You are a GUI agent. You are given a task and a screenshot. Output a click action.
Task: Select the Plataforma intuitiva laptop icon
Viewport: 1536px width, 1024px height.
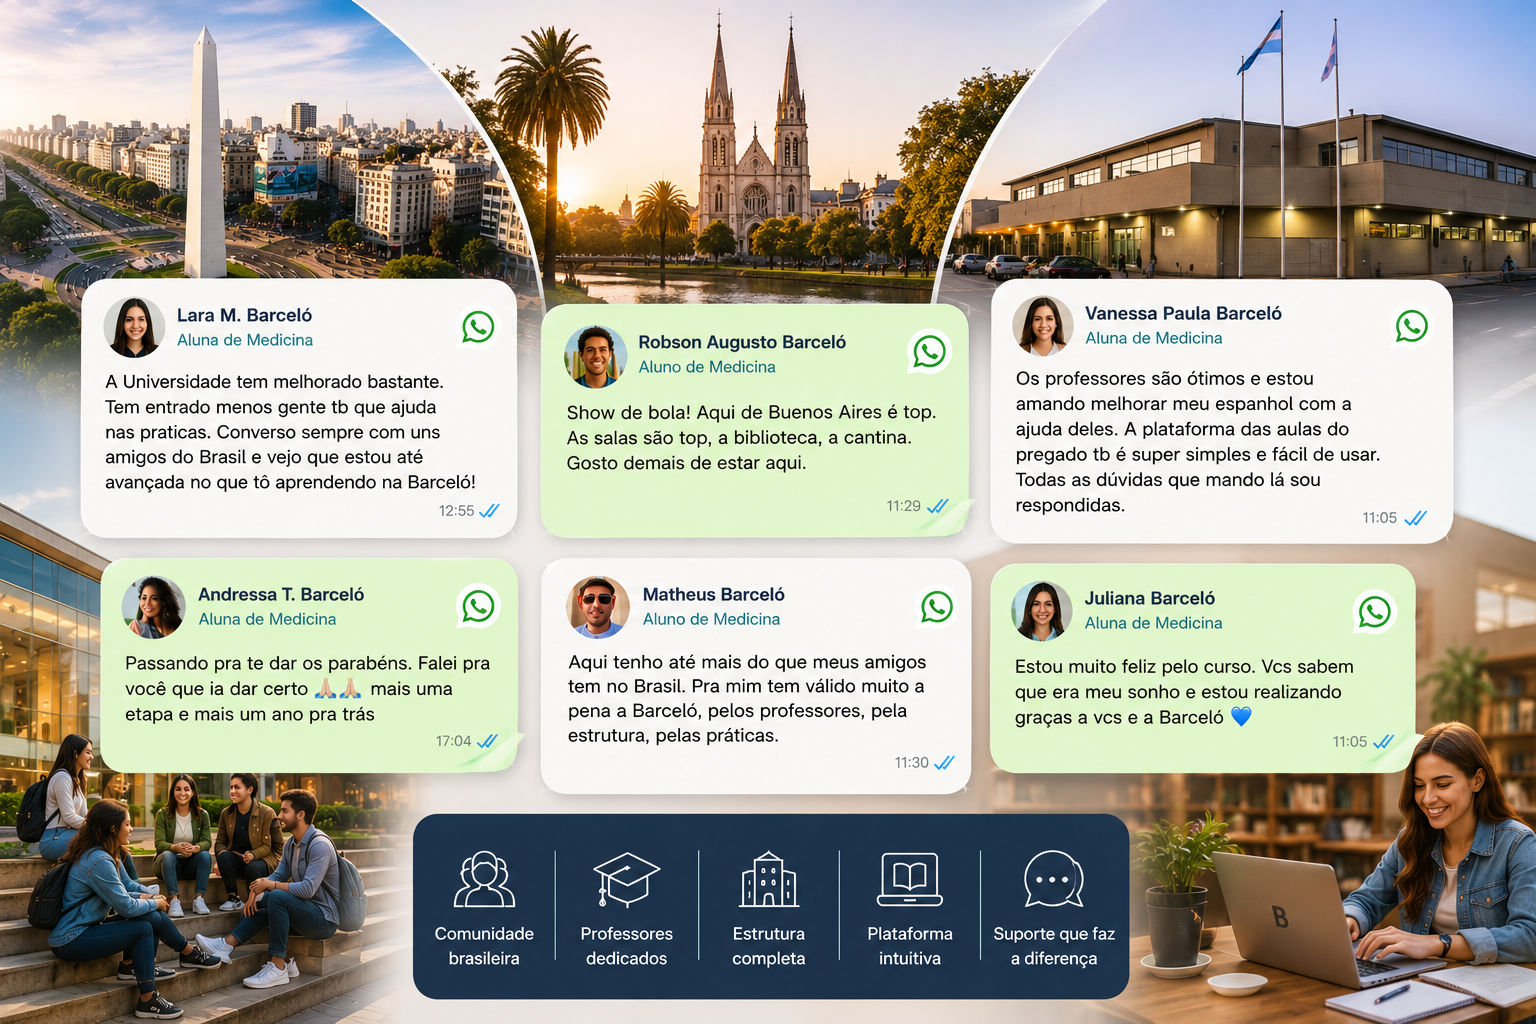[910, 879]
